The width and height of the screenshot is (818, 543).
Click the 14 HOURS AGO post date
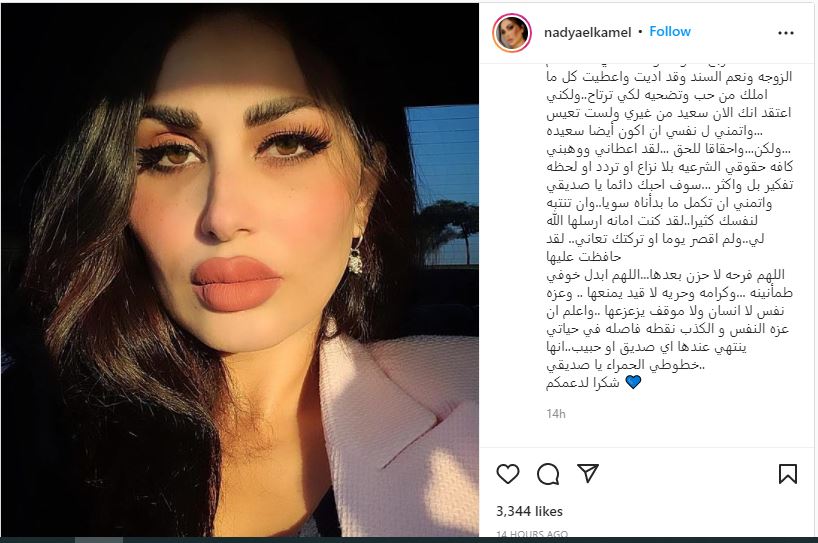532,535
